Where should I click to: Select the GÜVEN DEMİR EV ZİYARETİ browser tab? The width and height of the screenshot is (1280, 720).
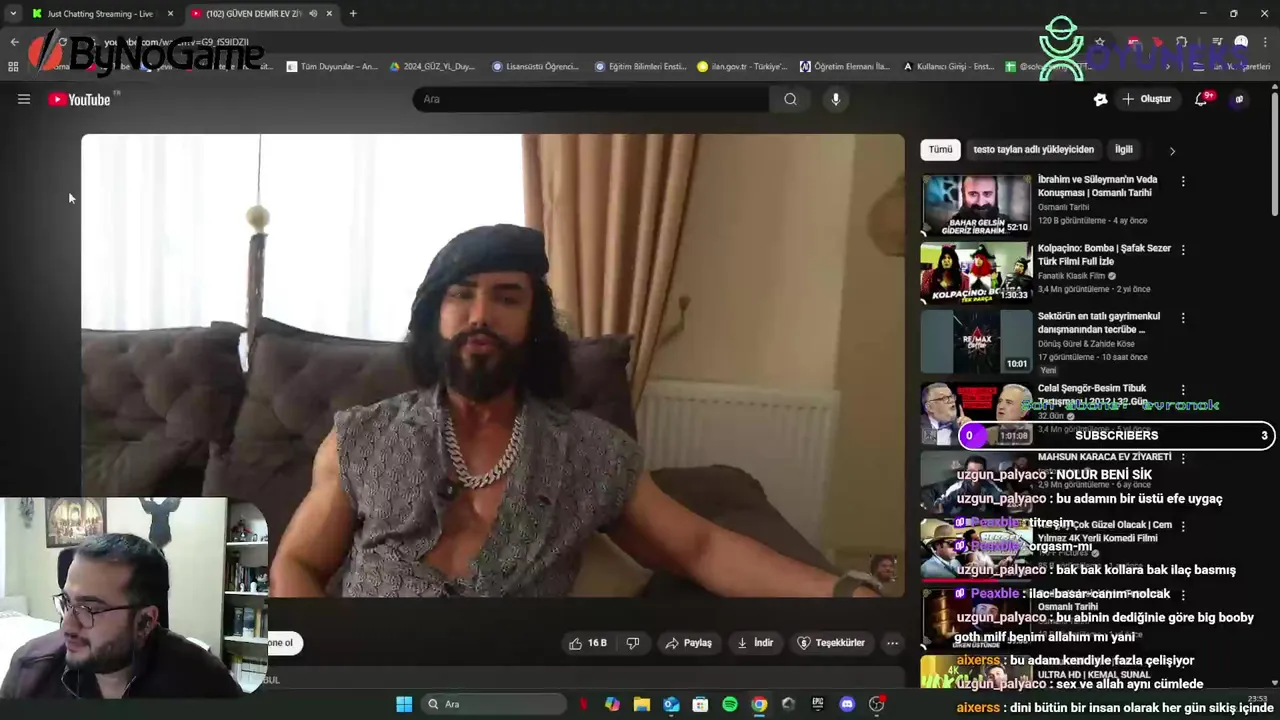coord(254,14)
